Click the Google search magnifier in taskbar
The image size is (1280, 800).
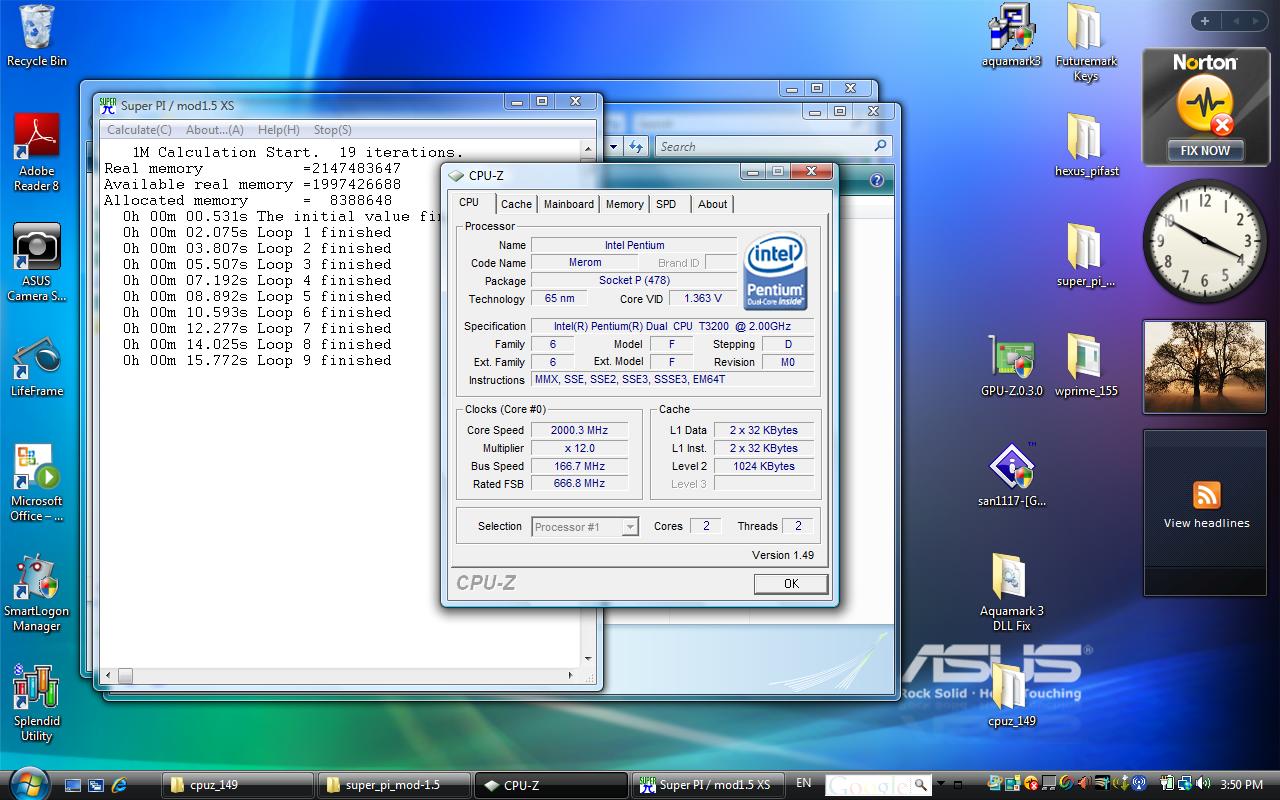coord(921,785)
